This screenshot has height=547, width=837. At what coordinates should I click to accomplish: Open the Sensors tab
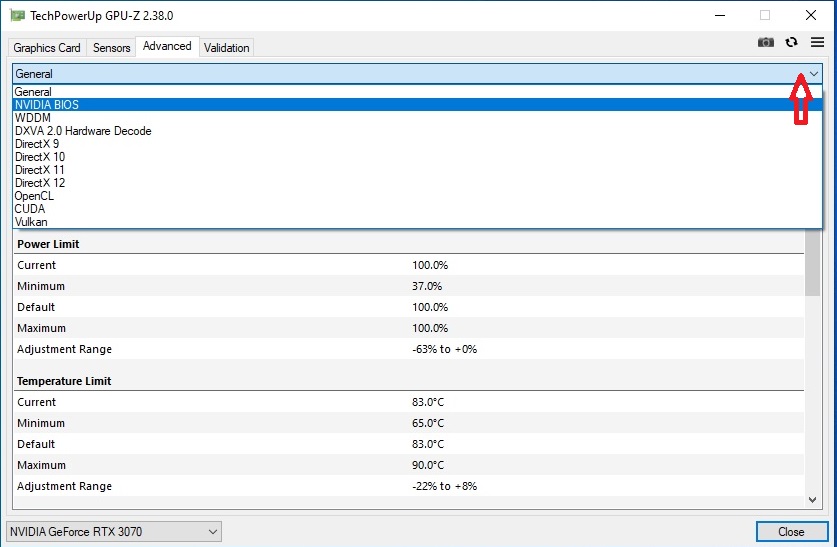click(x=111, y=48)
